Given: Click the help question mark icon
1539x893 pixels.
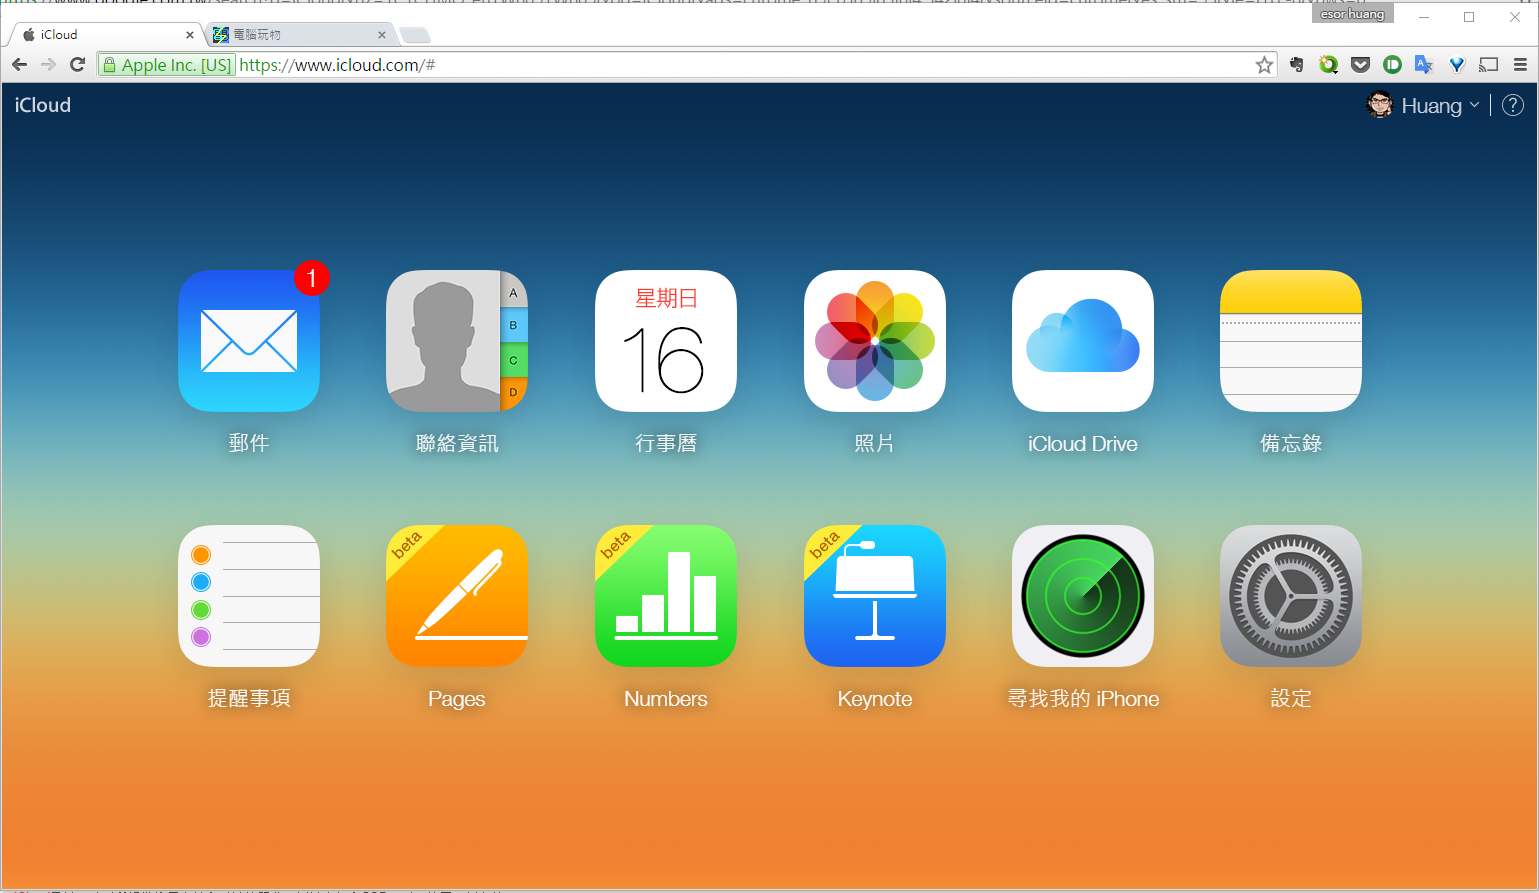Looking at the screenshot, I should point(1513,105).
